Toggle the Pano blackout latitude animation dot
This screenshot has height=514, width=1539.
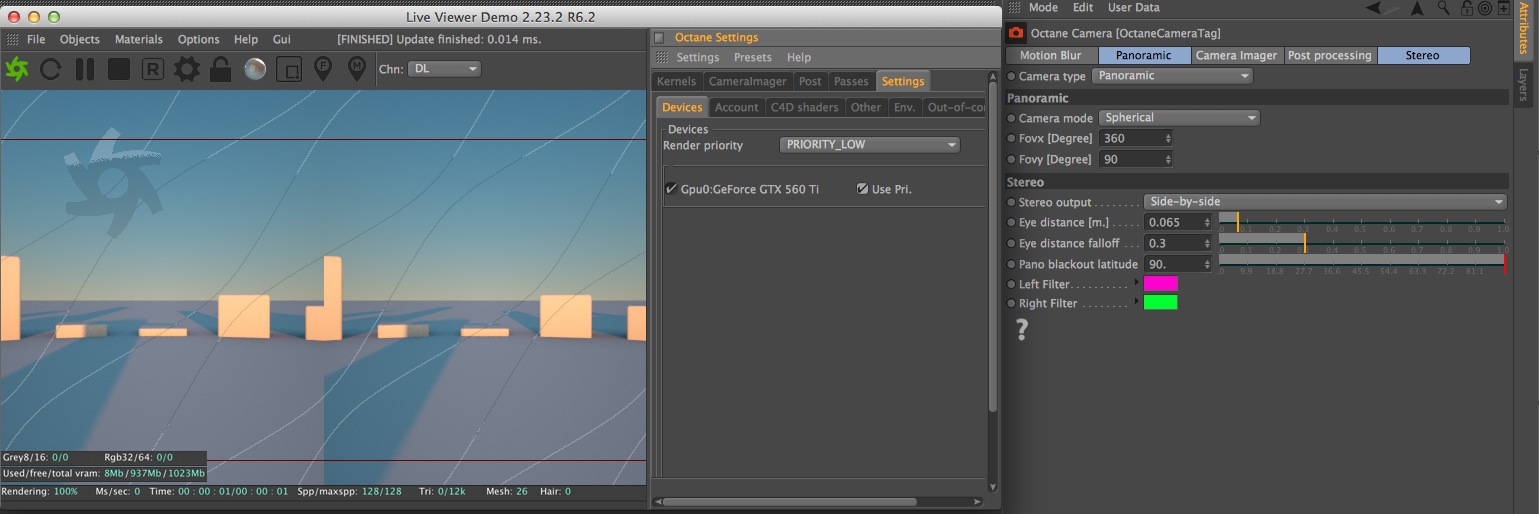pos(1011,264)
